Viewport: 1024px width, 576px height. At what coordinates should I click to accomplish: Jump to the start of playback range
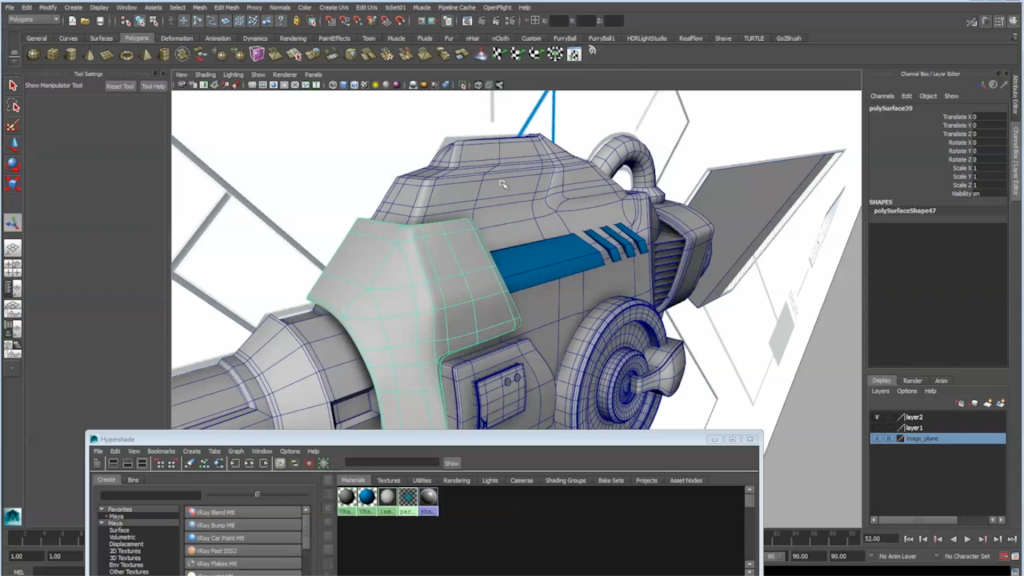[908, 539]
